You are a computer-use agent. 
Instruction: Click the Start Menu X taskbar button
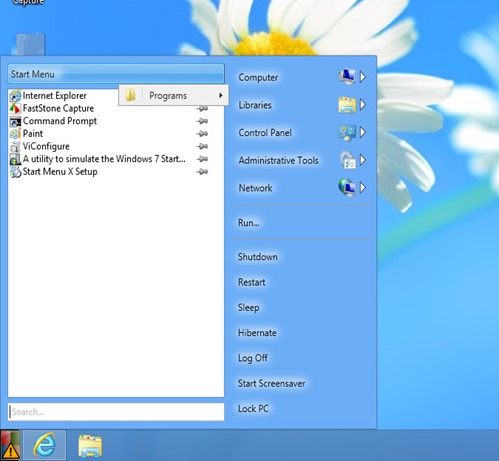point(10,446)
